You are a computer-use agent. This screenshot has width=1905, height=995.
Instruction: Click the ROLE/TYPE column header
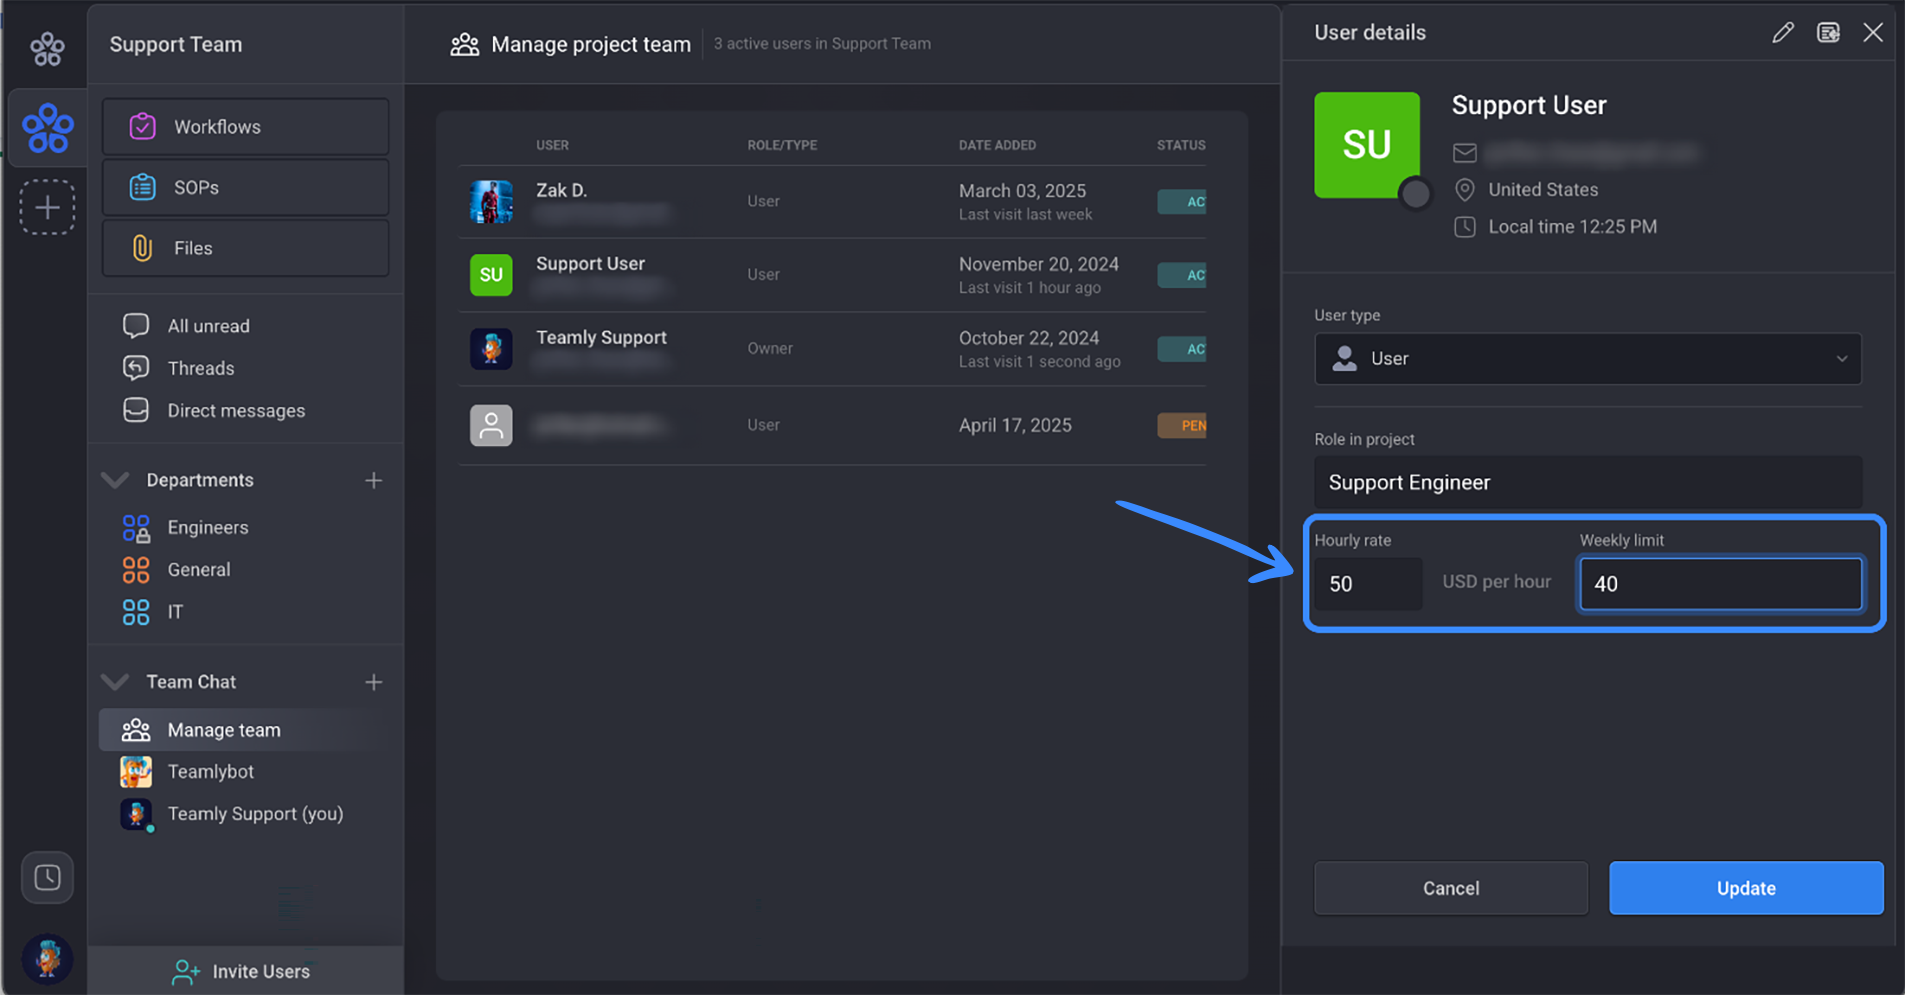pyautogui.click(x=782, y=145)
